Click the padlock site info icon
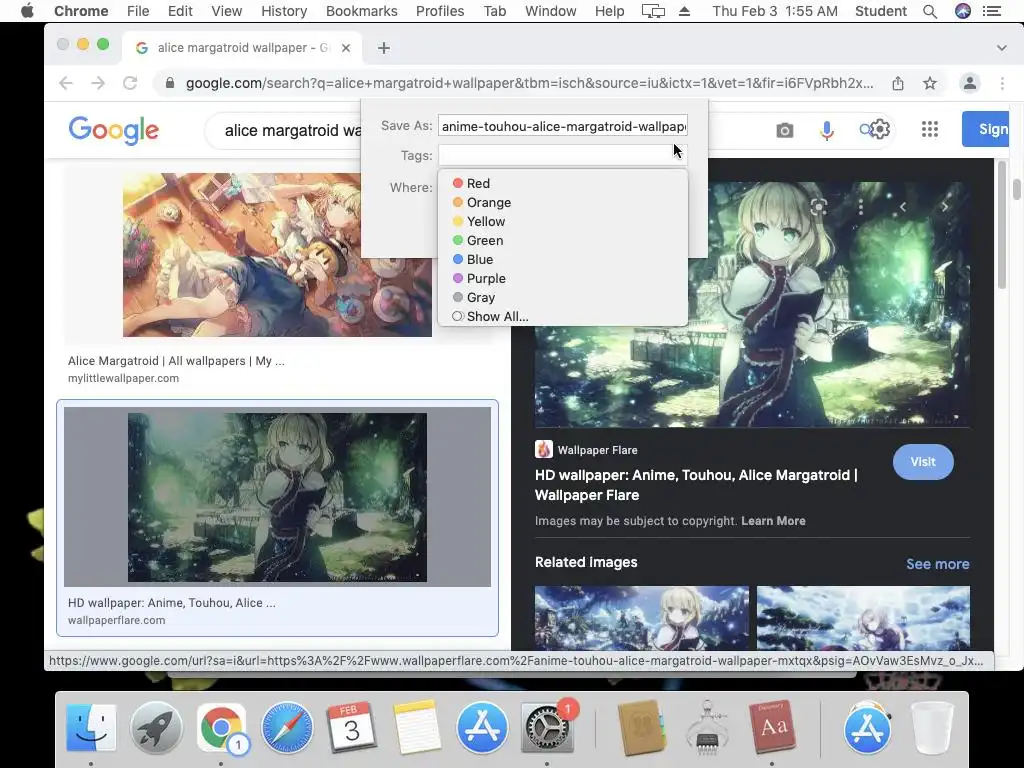The image size is (1024, 768). pos(170,83)
